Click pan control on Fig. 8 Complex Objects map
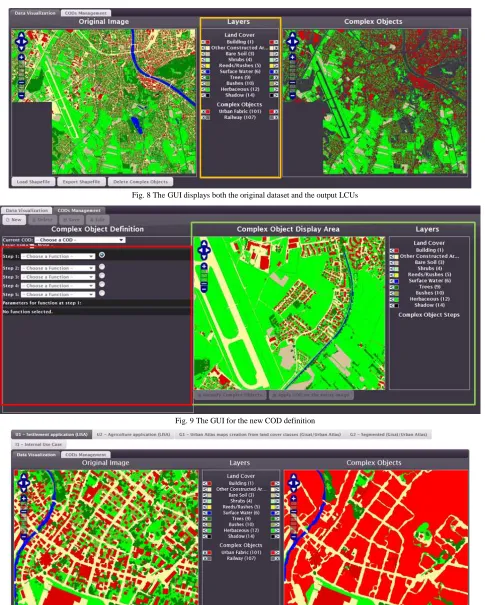Viewport: 485px width, 605px height. click(292, 41)
